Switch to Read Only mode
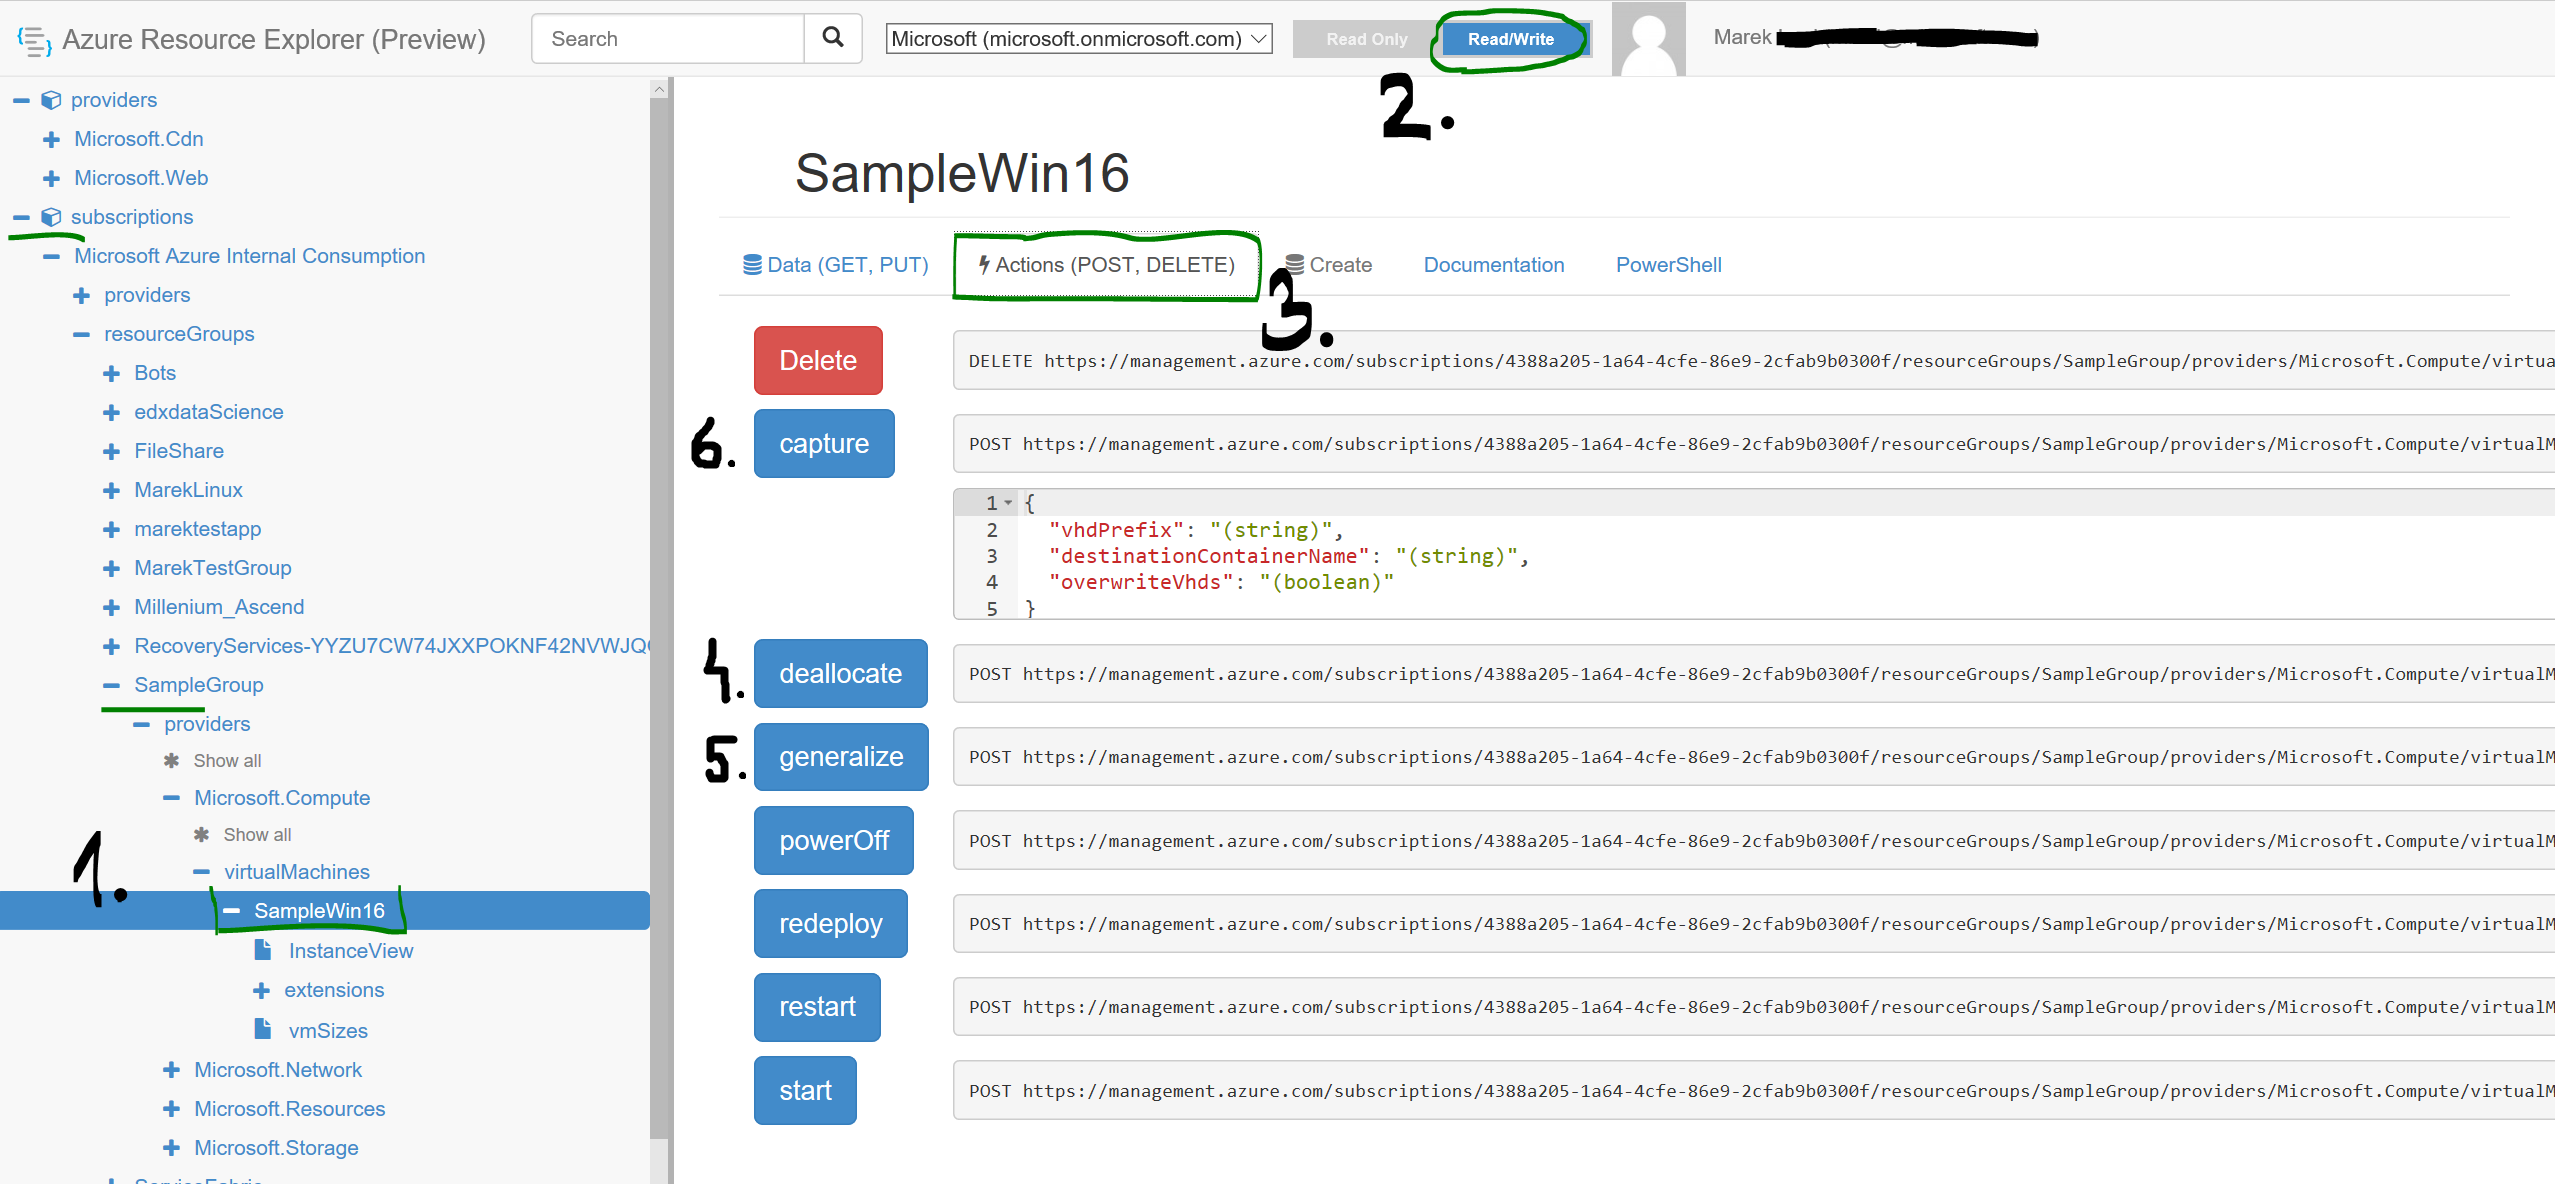2555x1184 pixels. pos(1366,39)
